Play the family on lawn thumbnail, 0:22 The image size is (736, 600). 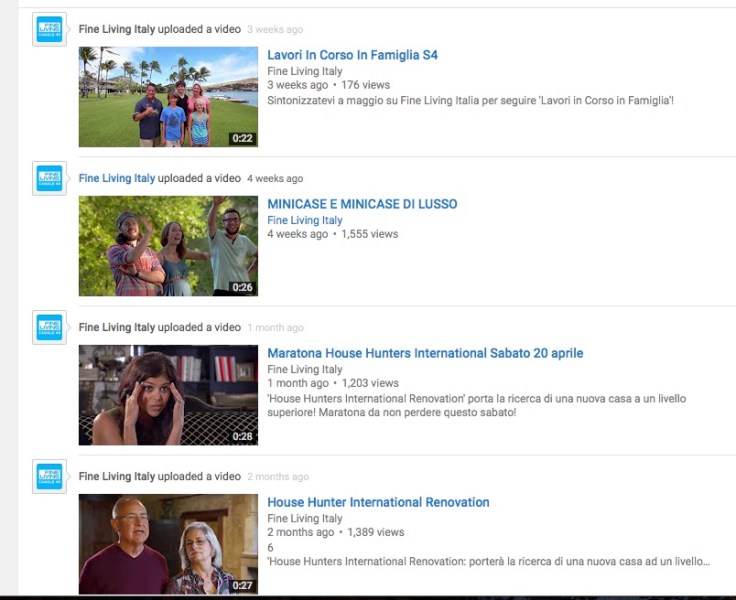click(168, 97)
